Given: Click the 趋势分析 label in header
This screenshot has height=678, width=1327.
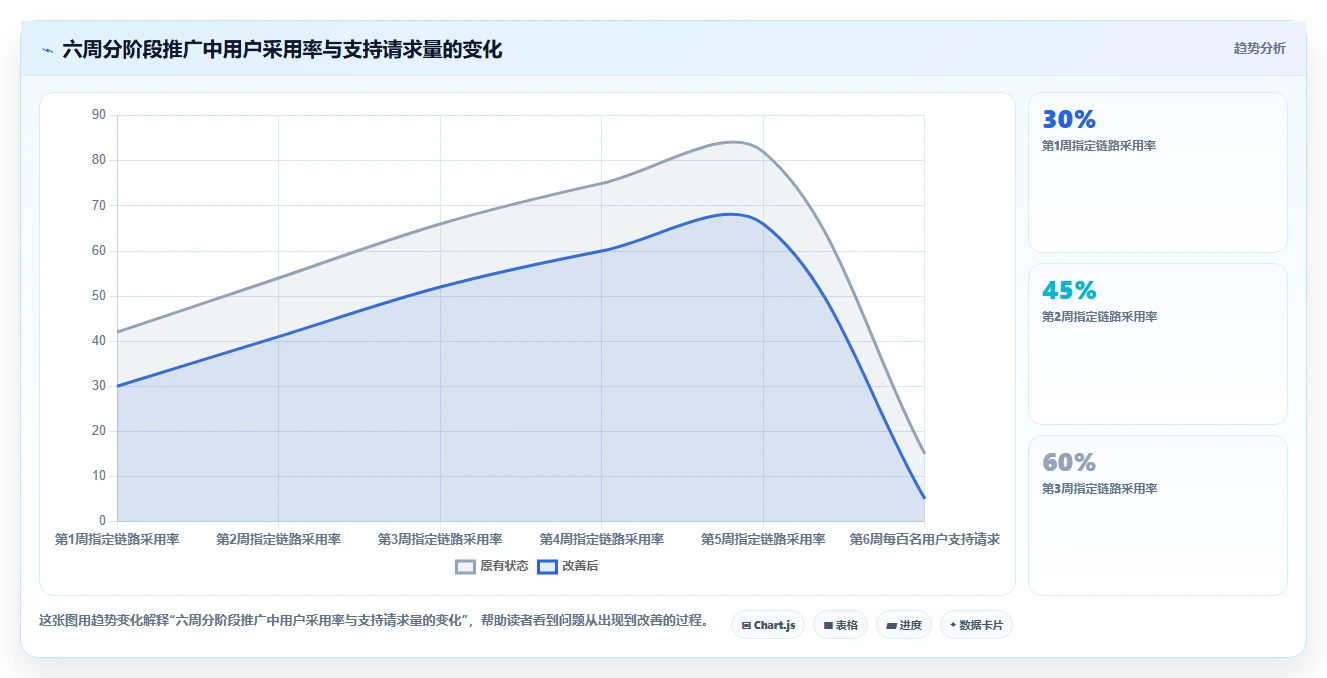Looking at the screenshot, I should [1260, 48].
